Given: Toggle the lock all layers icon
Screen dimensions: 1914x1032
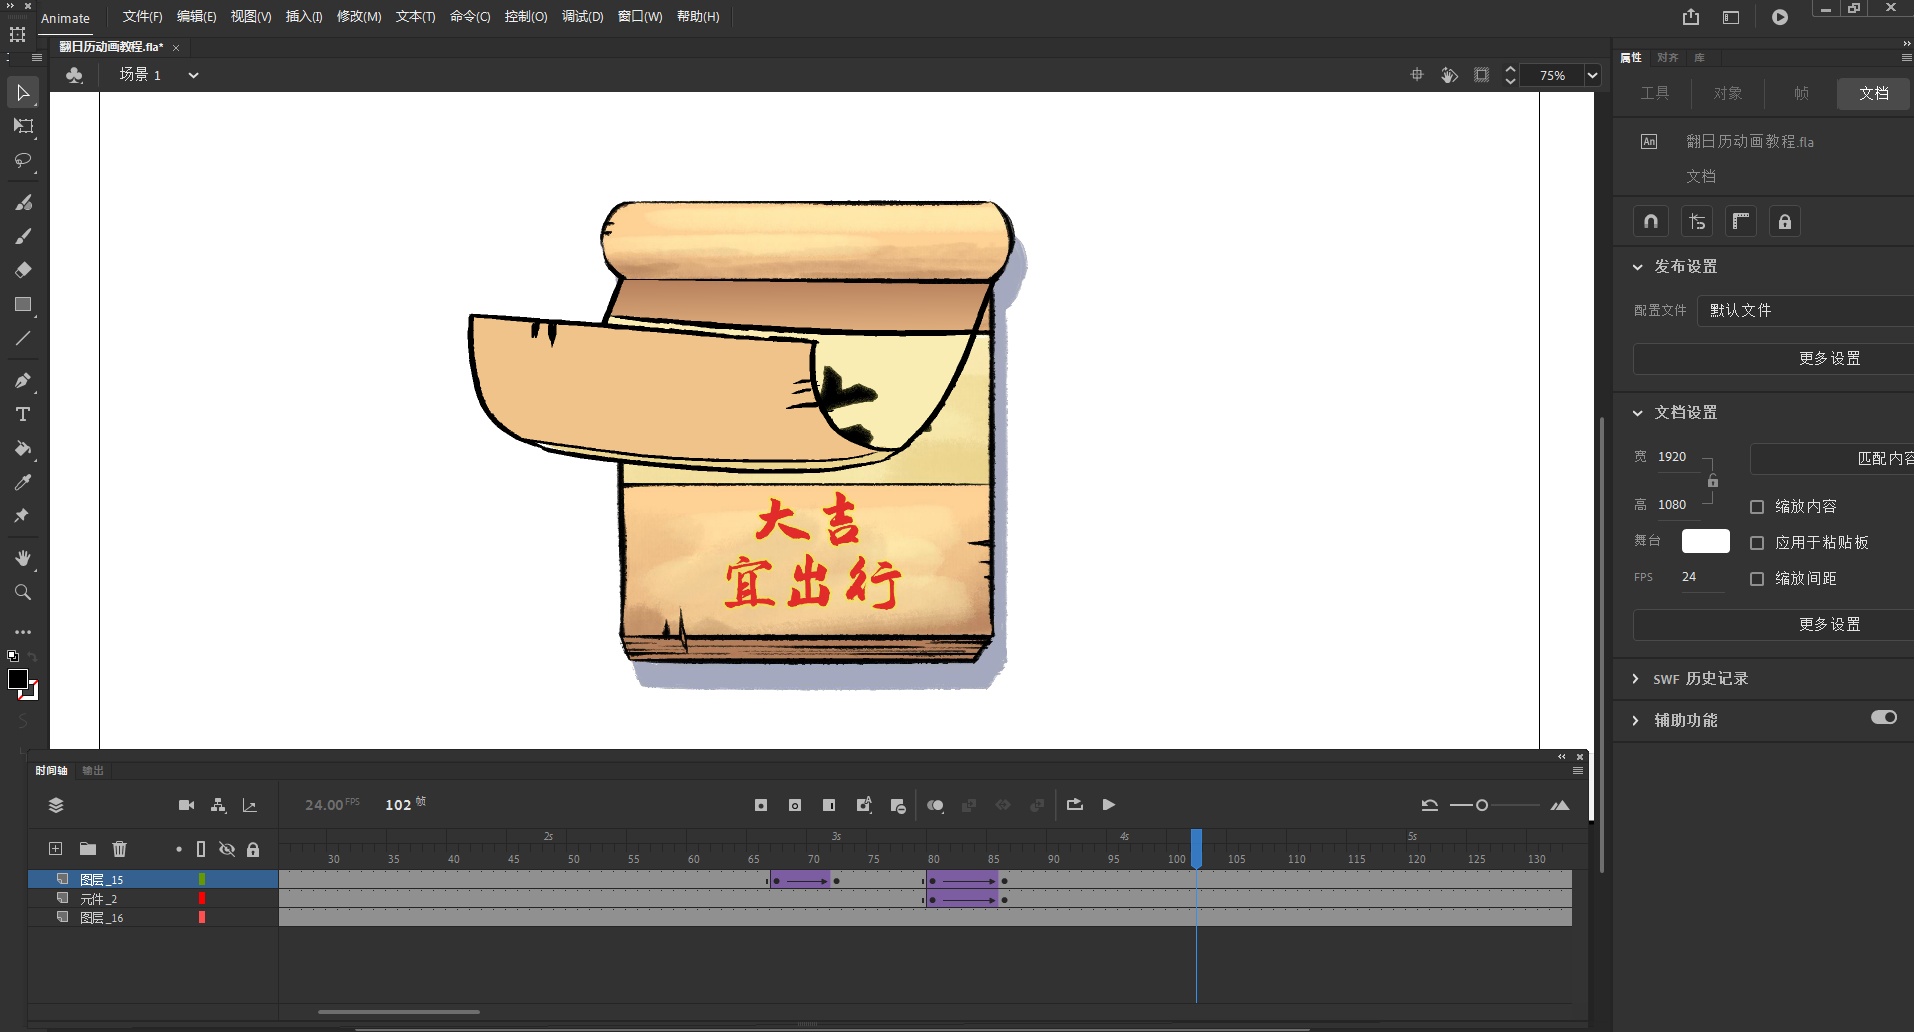Looking at the screenshot, I should tap(253, 849).
